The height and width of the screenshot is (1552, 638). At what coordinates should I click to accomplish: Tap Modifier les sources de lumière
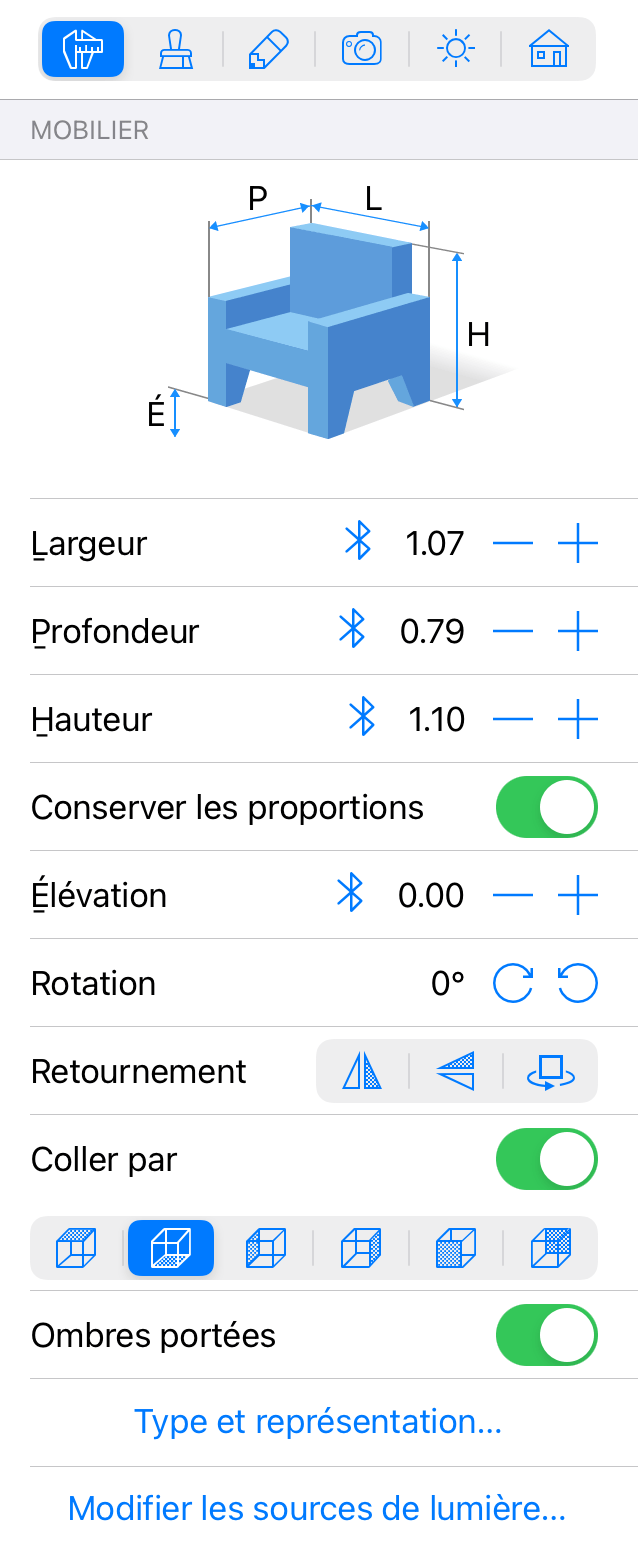pyautogui.click(x=318, y=1508)
